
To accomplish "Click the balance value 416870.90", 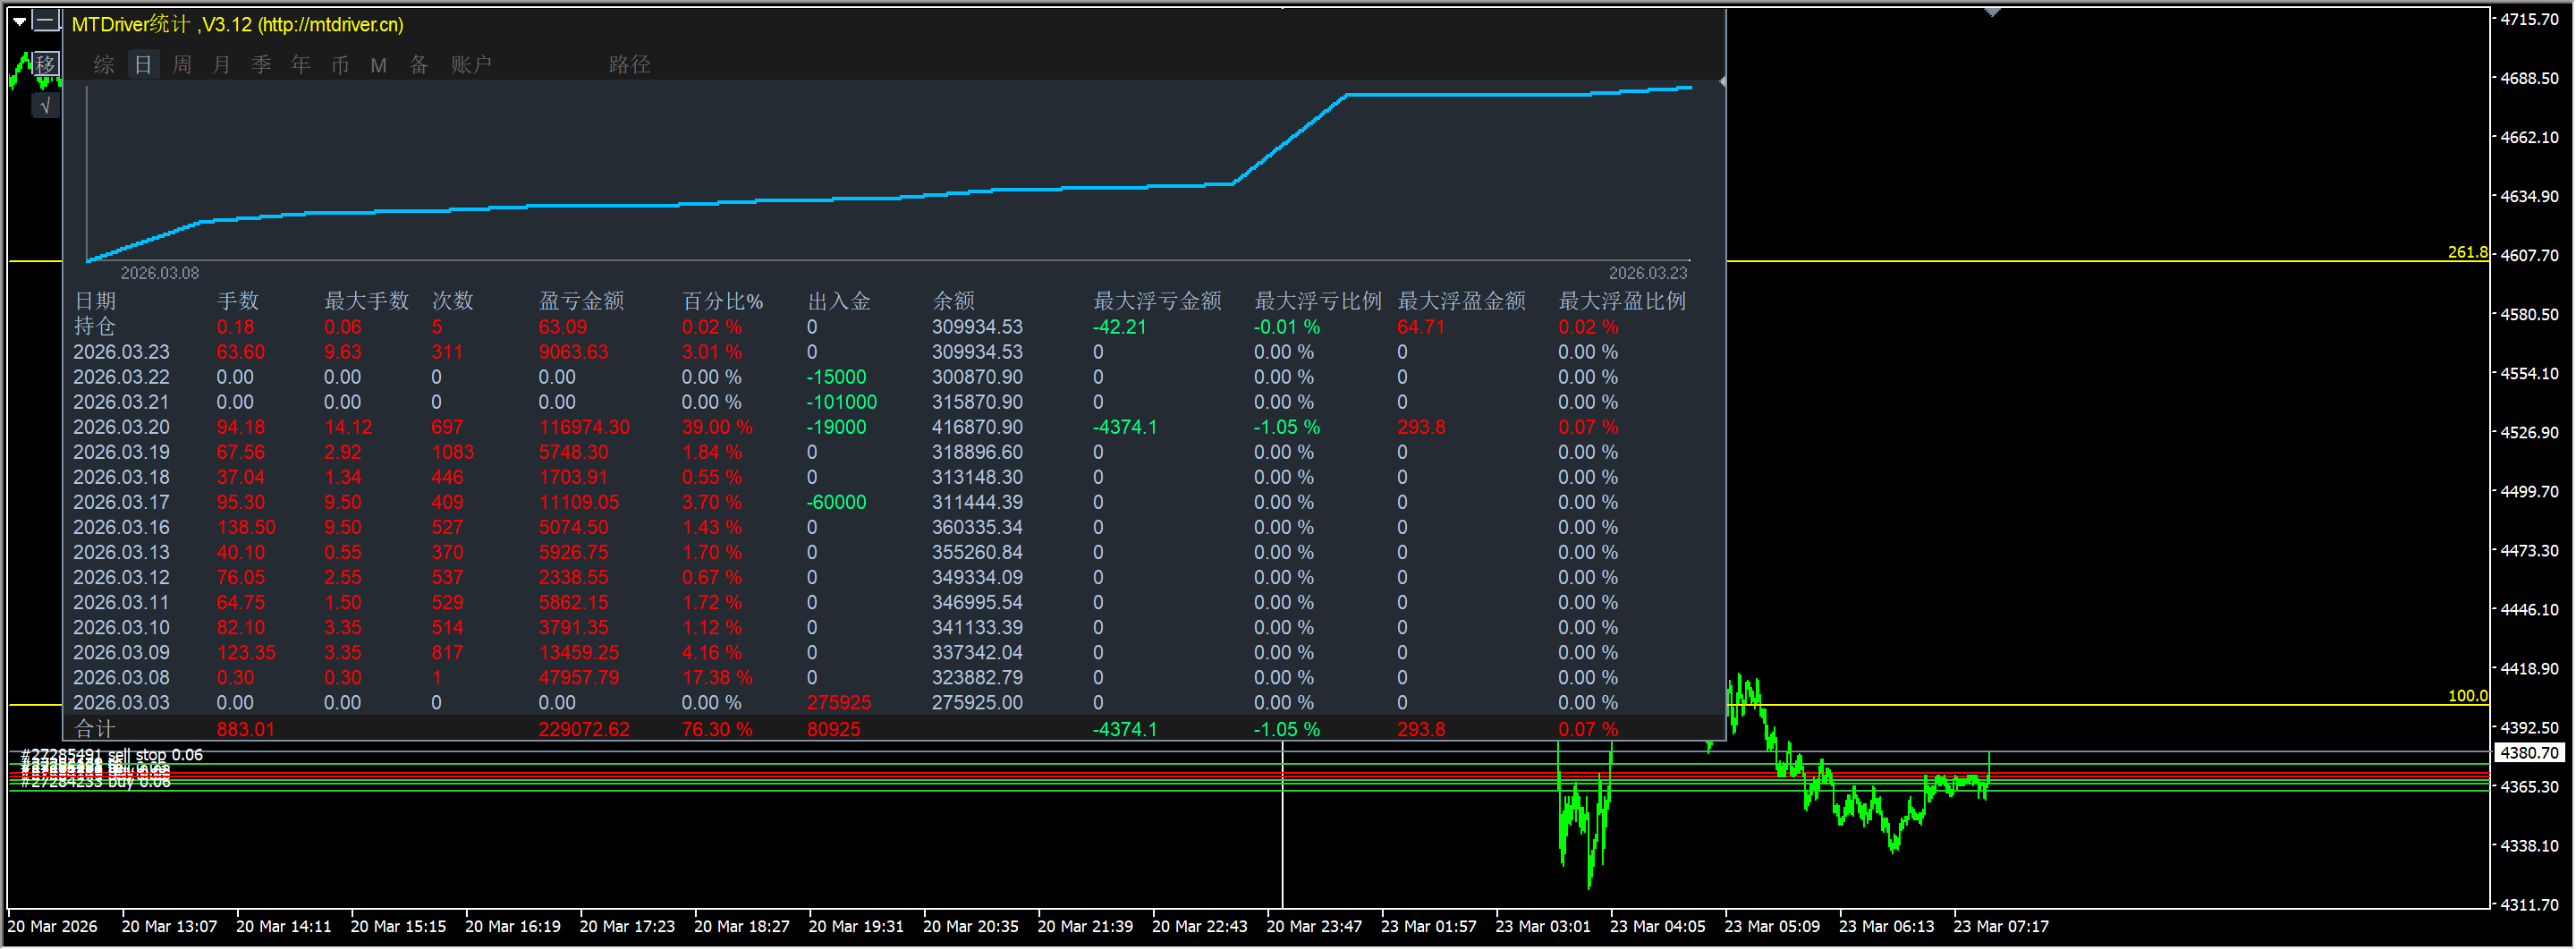I will tap(977, 427).
